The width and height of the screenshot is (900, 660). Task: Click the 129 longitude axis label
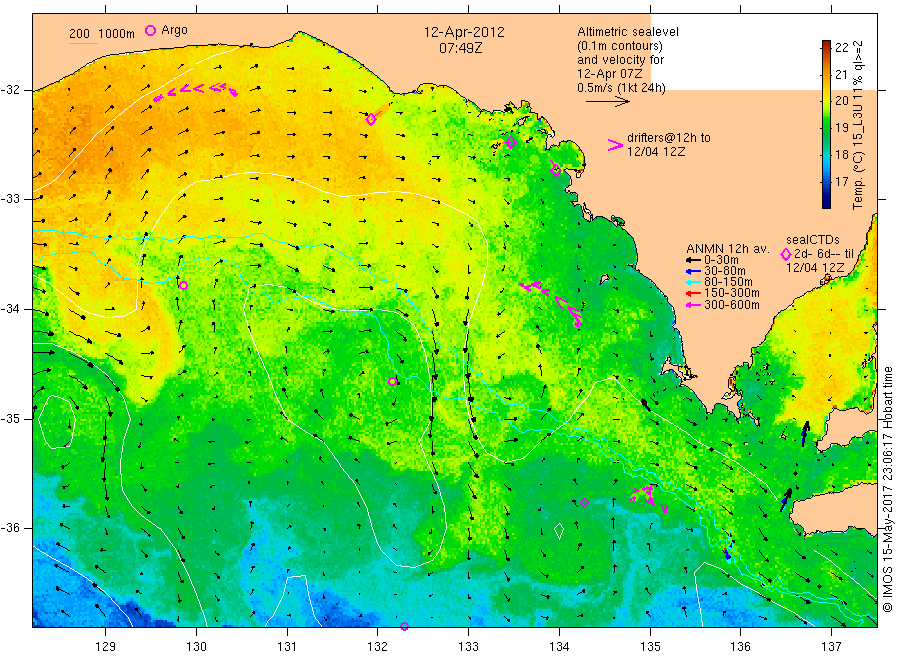(106, 647)
